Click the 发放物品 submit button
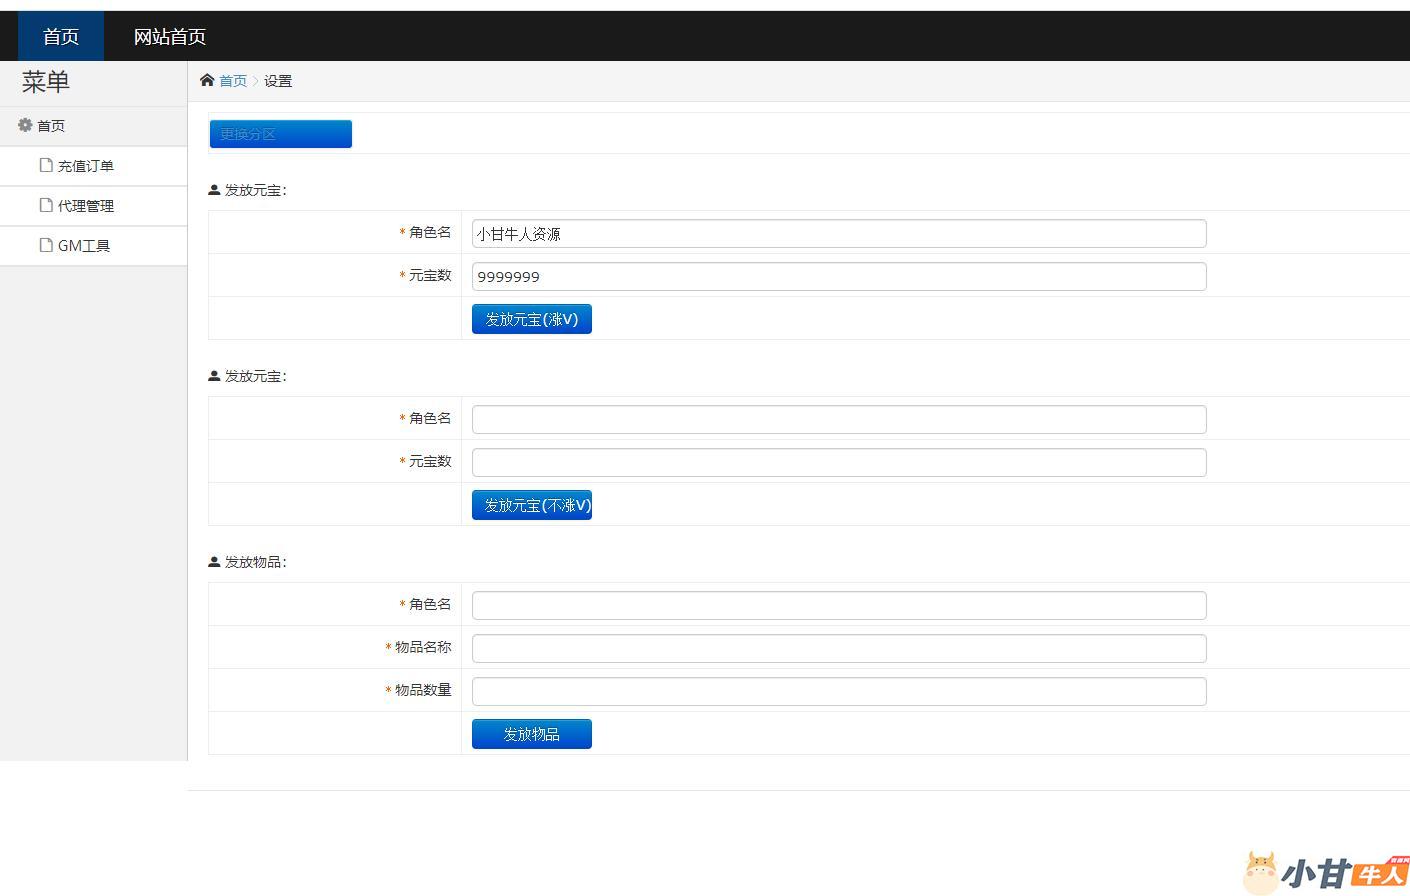 (x=531, y=734)
